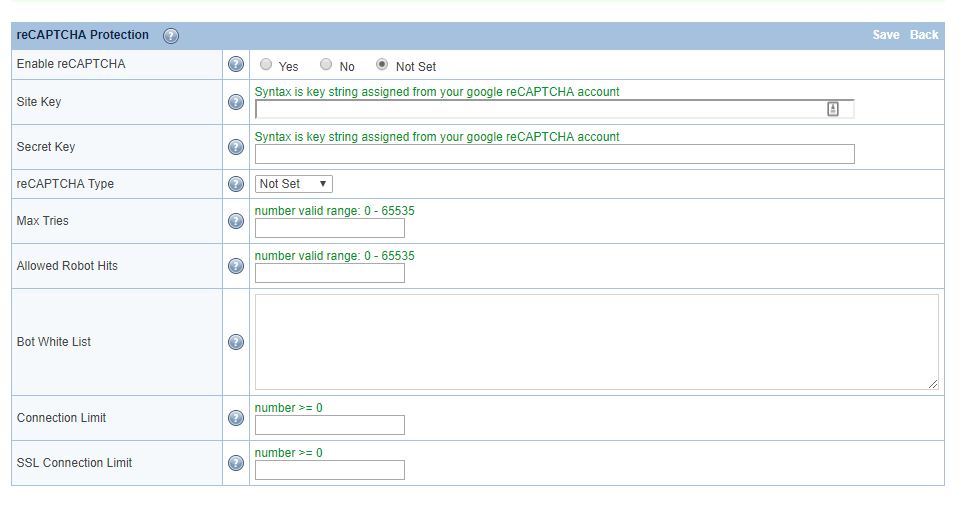Open the reCAPTCHA Type dropdown

[x=294, y=184]
